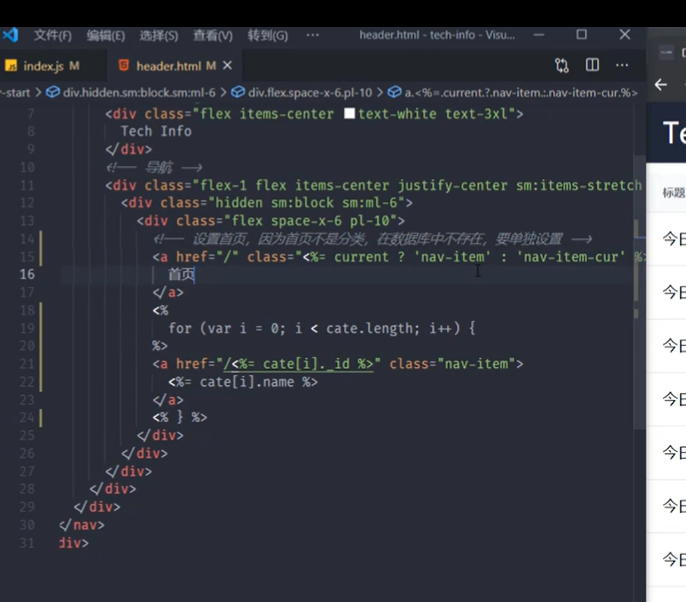Click the closing </nav> tag on line 30
686x602 pixels.
(82, 525)
